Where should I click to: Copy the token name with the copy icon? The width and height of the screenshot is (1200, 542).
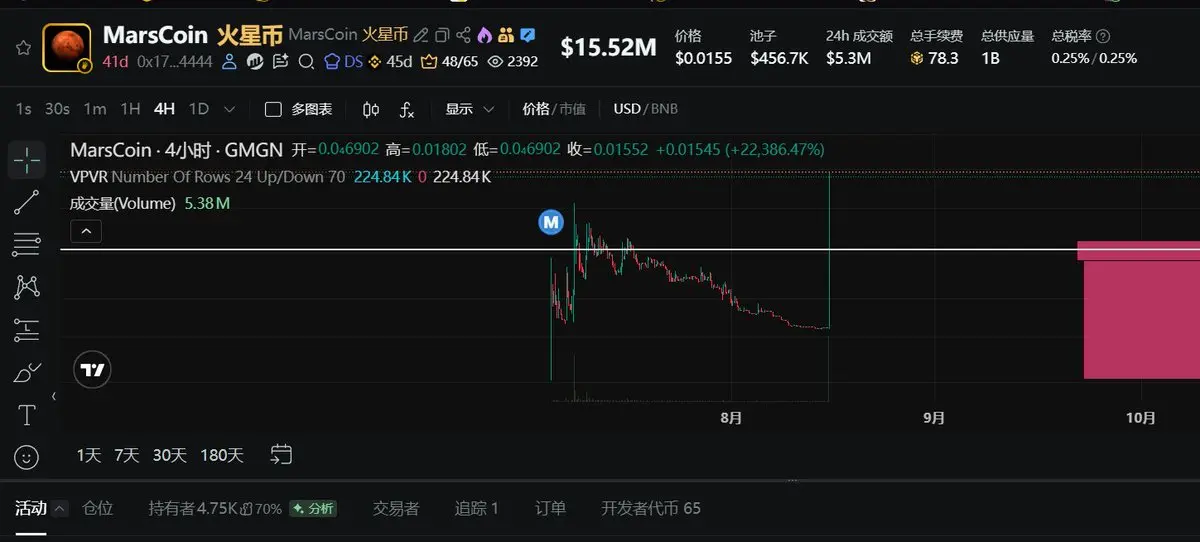(442, 35)
